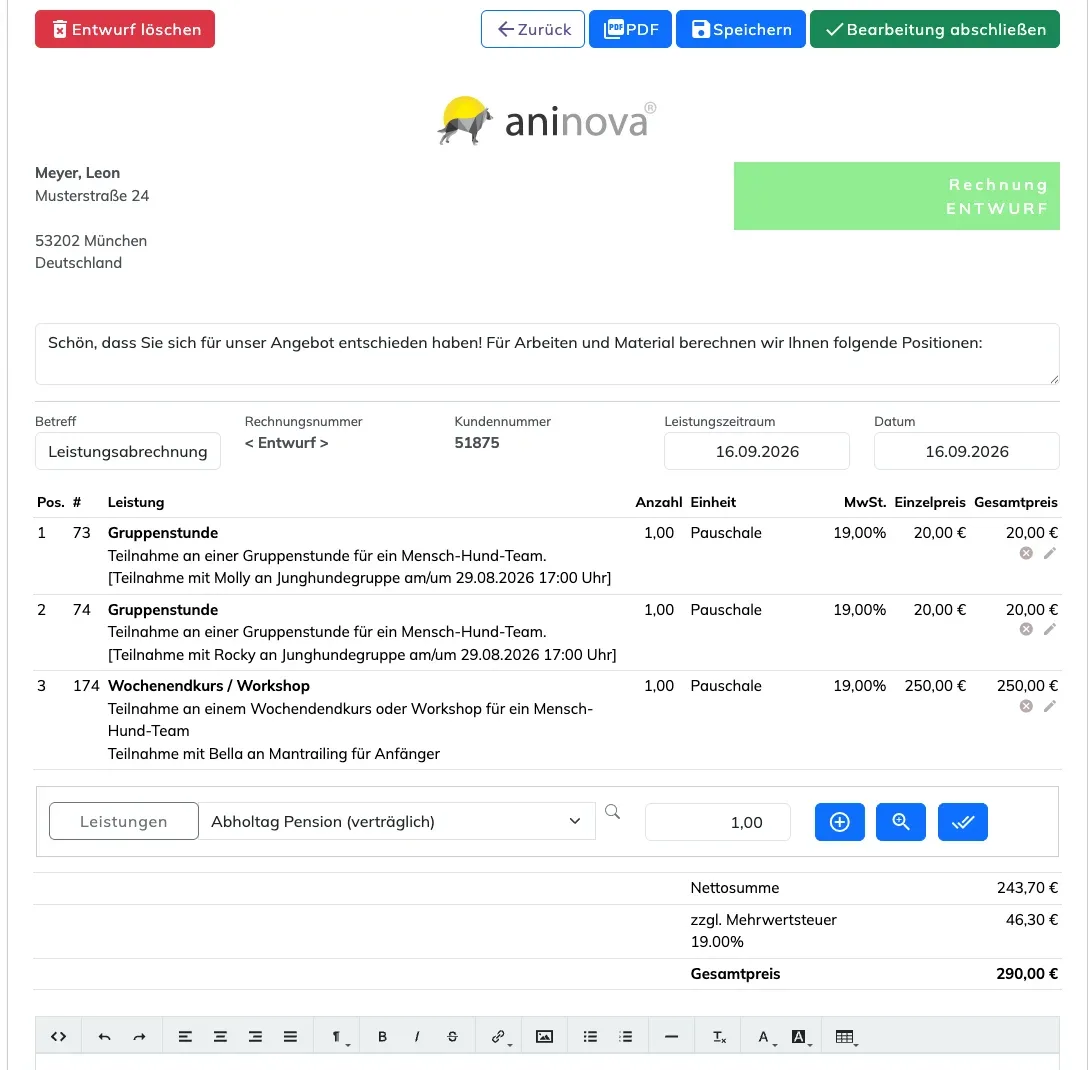Save the invoice with Speichern
The width and height of the screenshot is (1090, 1070).
tap(740, 29)
